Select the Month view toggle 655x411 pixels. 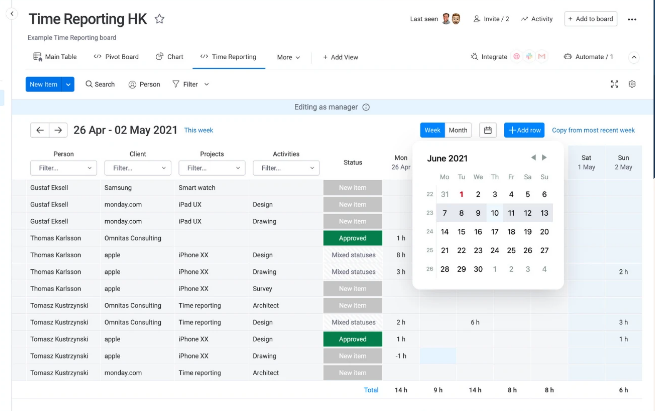coord(458,130)
